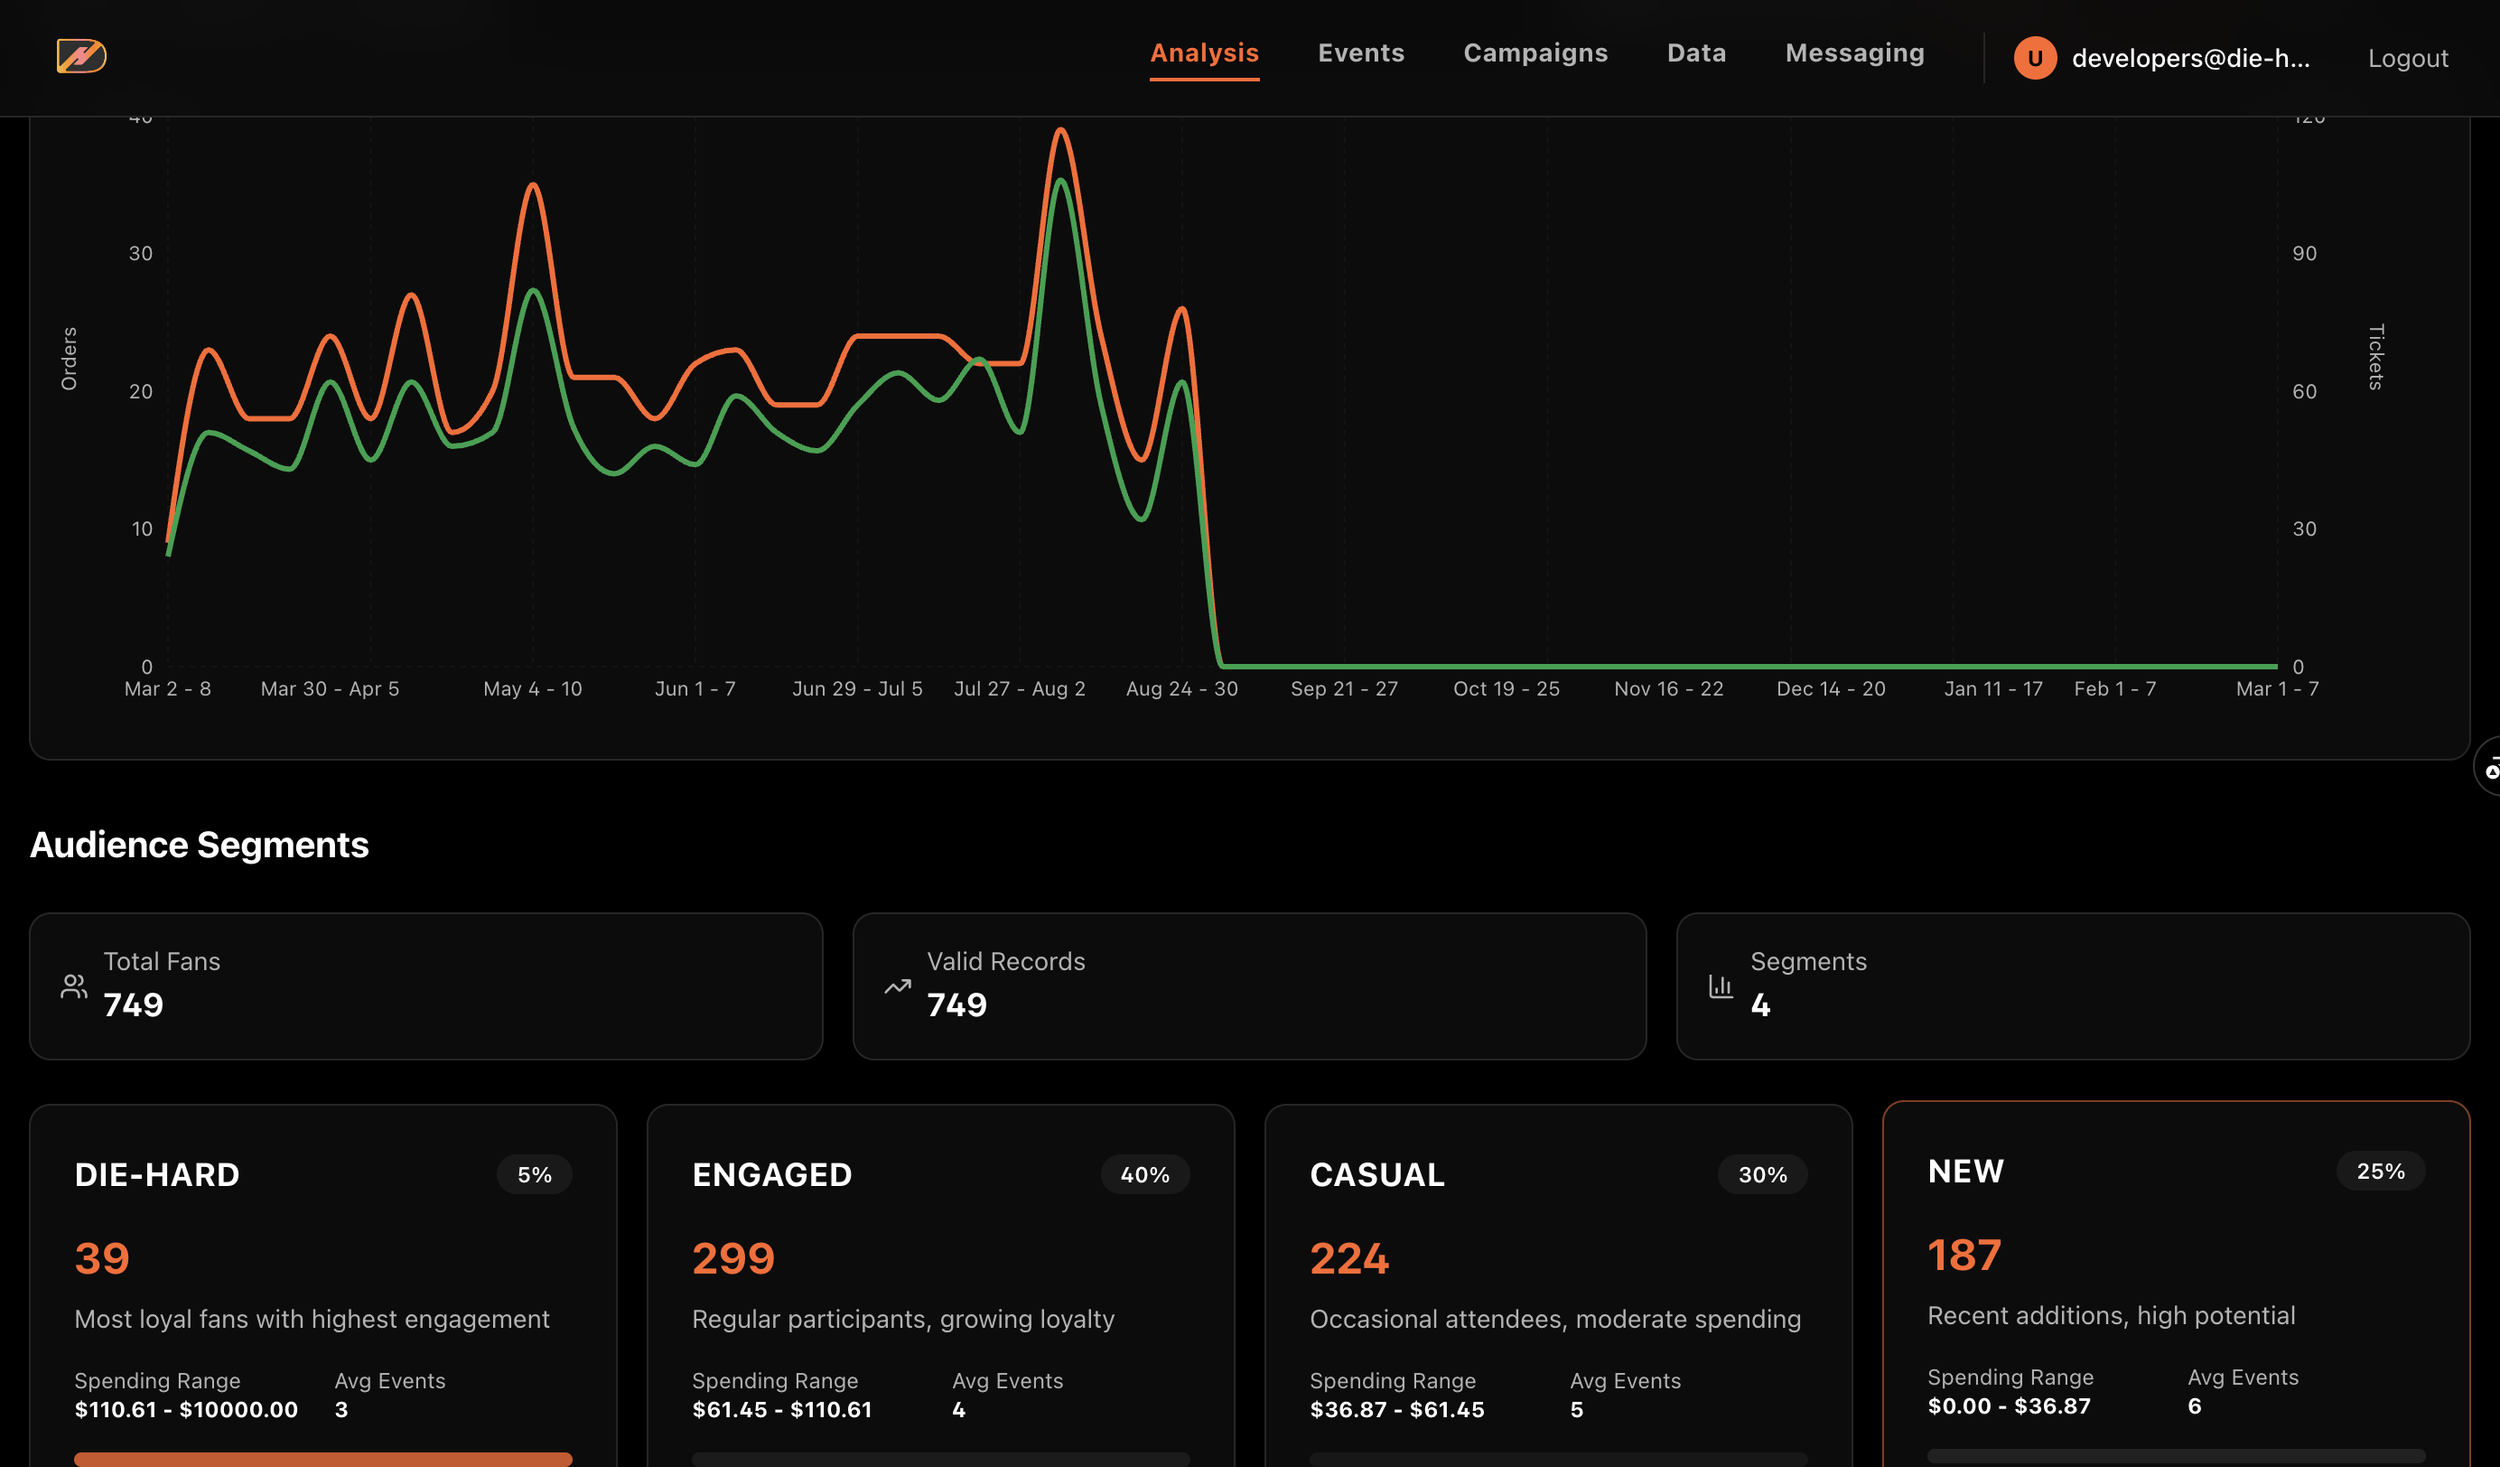
Task: Open the Events tab
Action: point(1360,53)
